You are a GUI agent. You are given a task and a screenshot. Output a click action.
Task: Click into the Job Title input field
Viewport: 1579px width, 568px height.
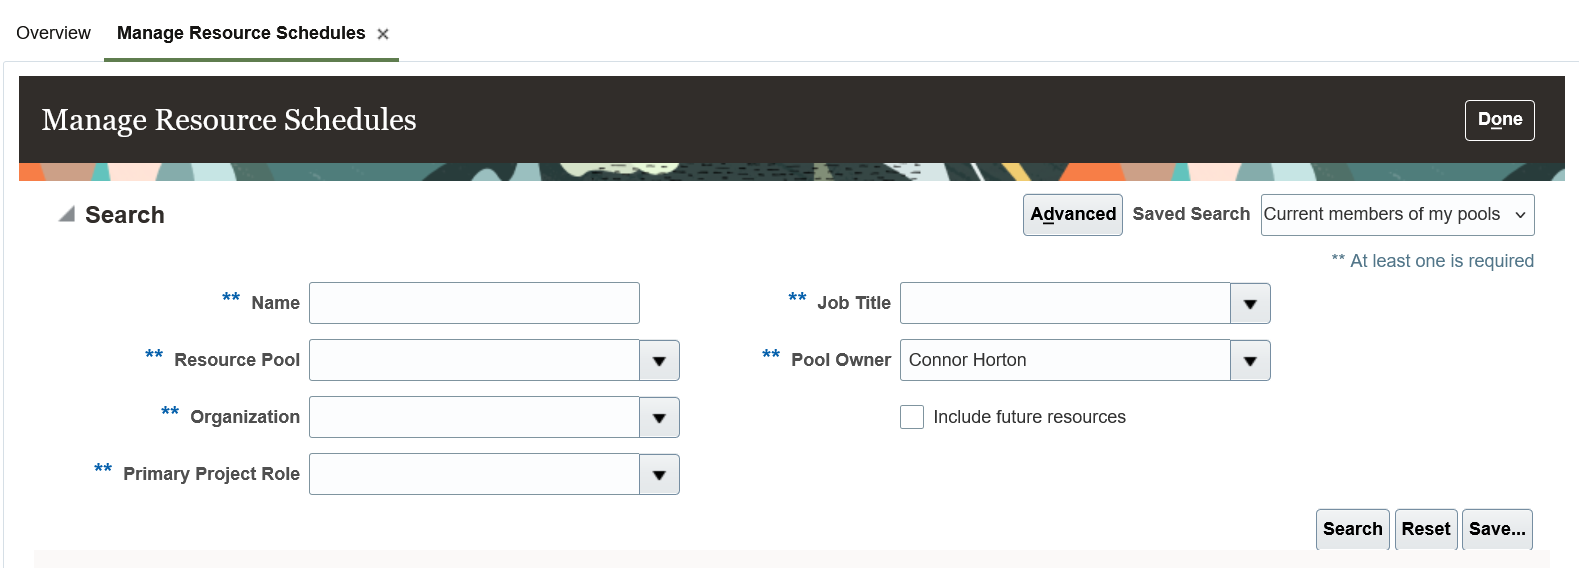(1064, 304)
